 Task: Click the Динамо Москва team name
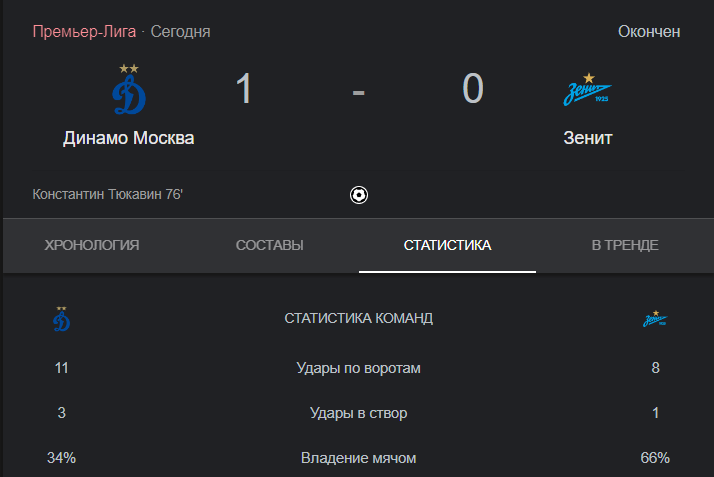click(129, 138)
